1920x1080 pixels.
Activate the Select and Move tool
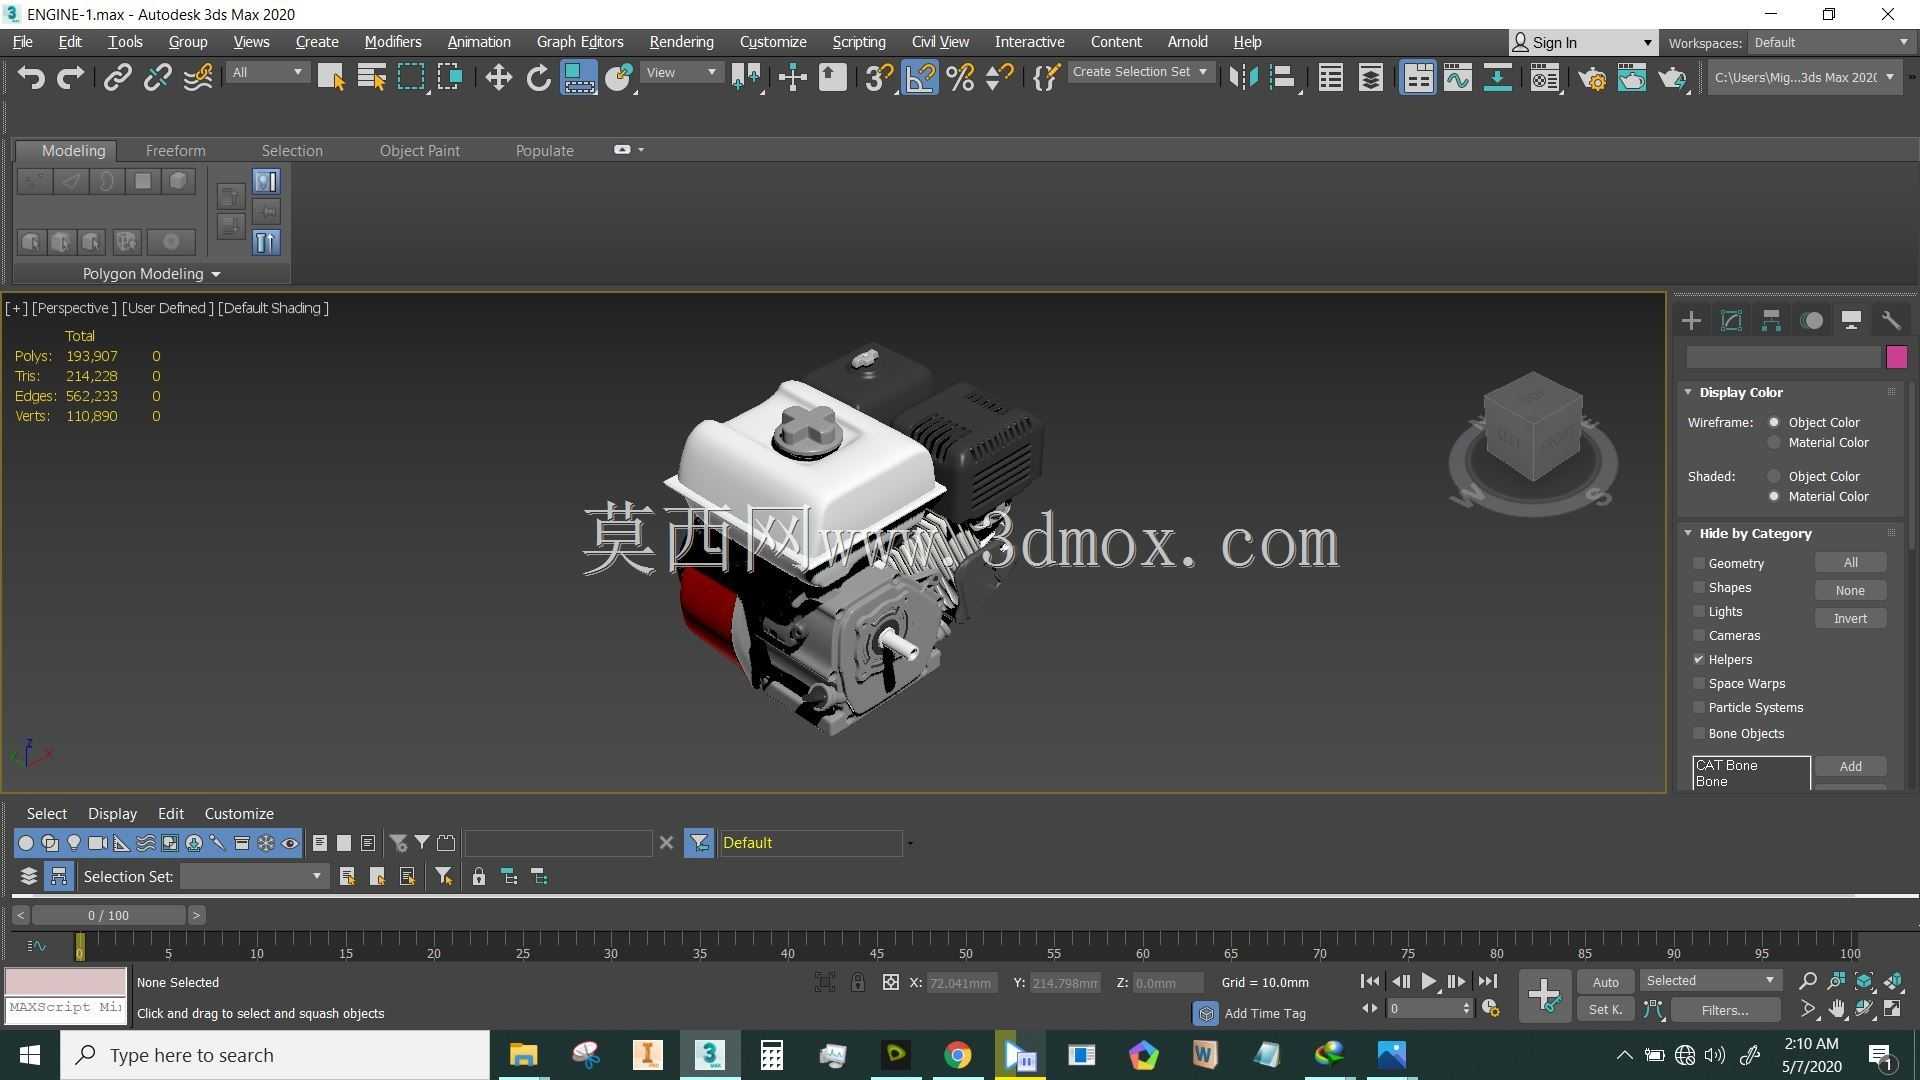(x=498, y=77)
